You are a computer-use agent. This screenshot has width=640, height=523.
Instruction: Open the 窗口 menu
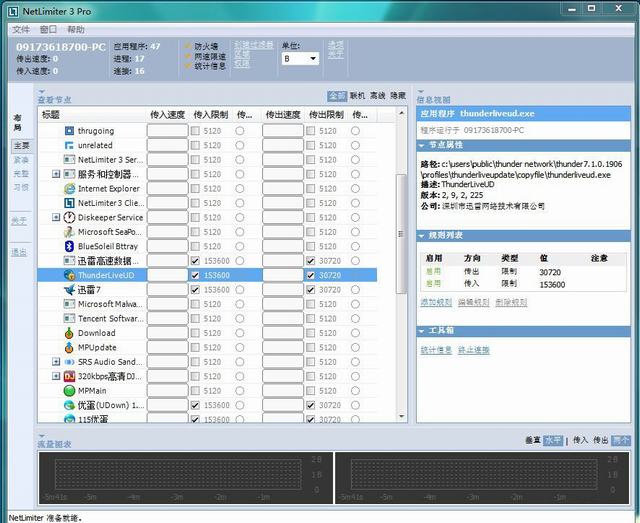[x=49, y=29]
